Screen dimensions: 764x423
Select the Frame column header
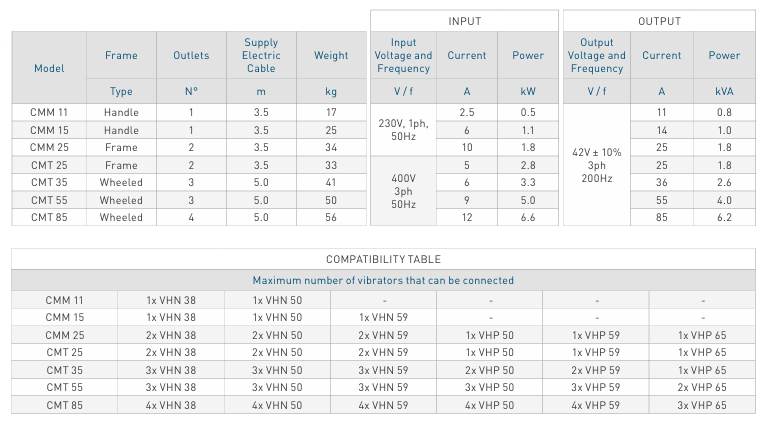(121, 56)
